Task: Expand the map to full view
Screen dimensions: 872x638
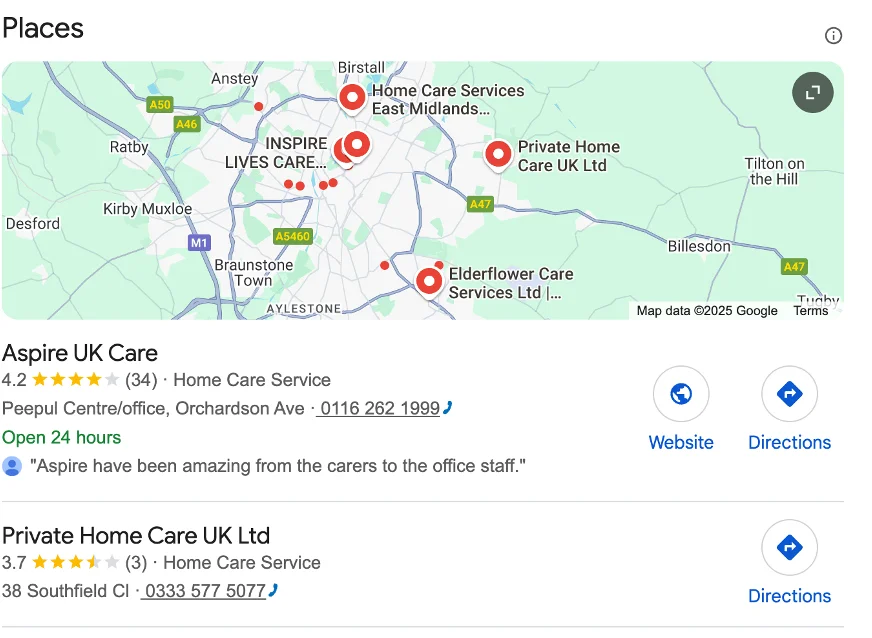Action: 813,93
